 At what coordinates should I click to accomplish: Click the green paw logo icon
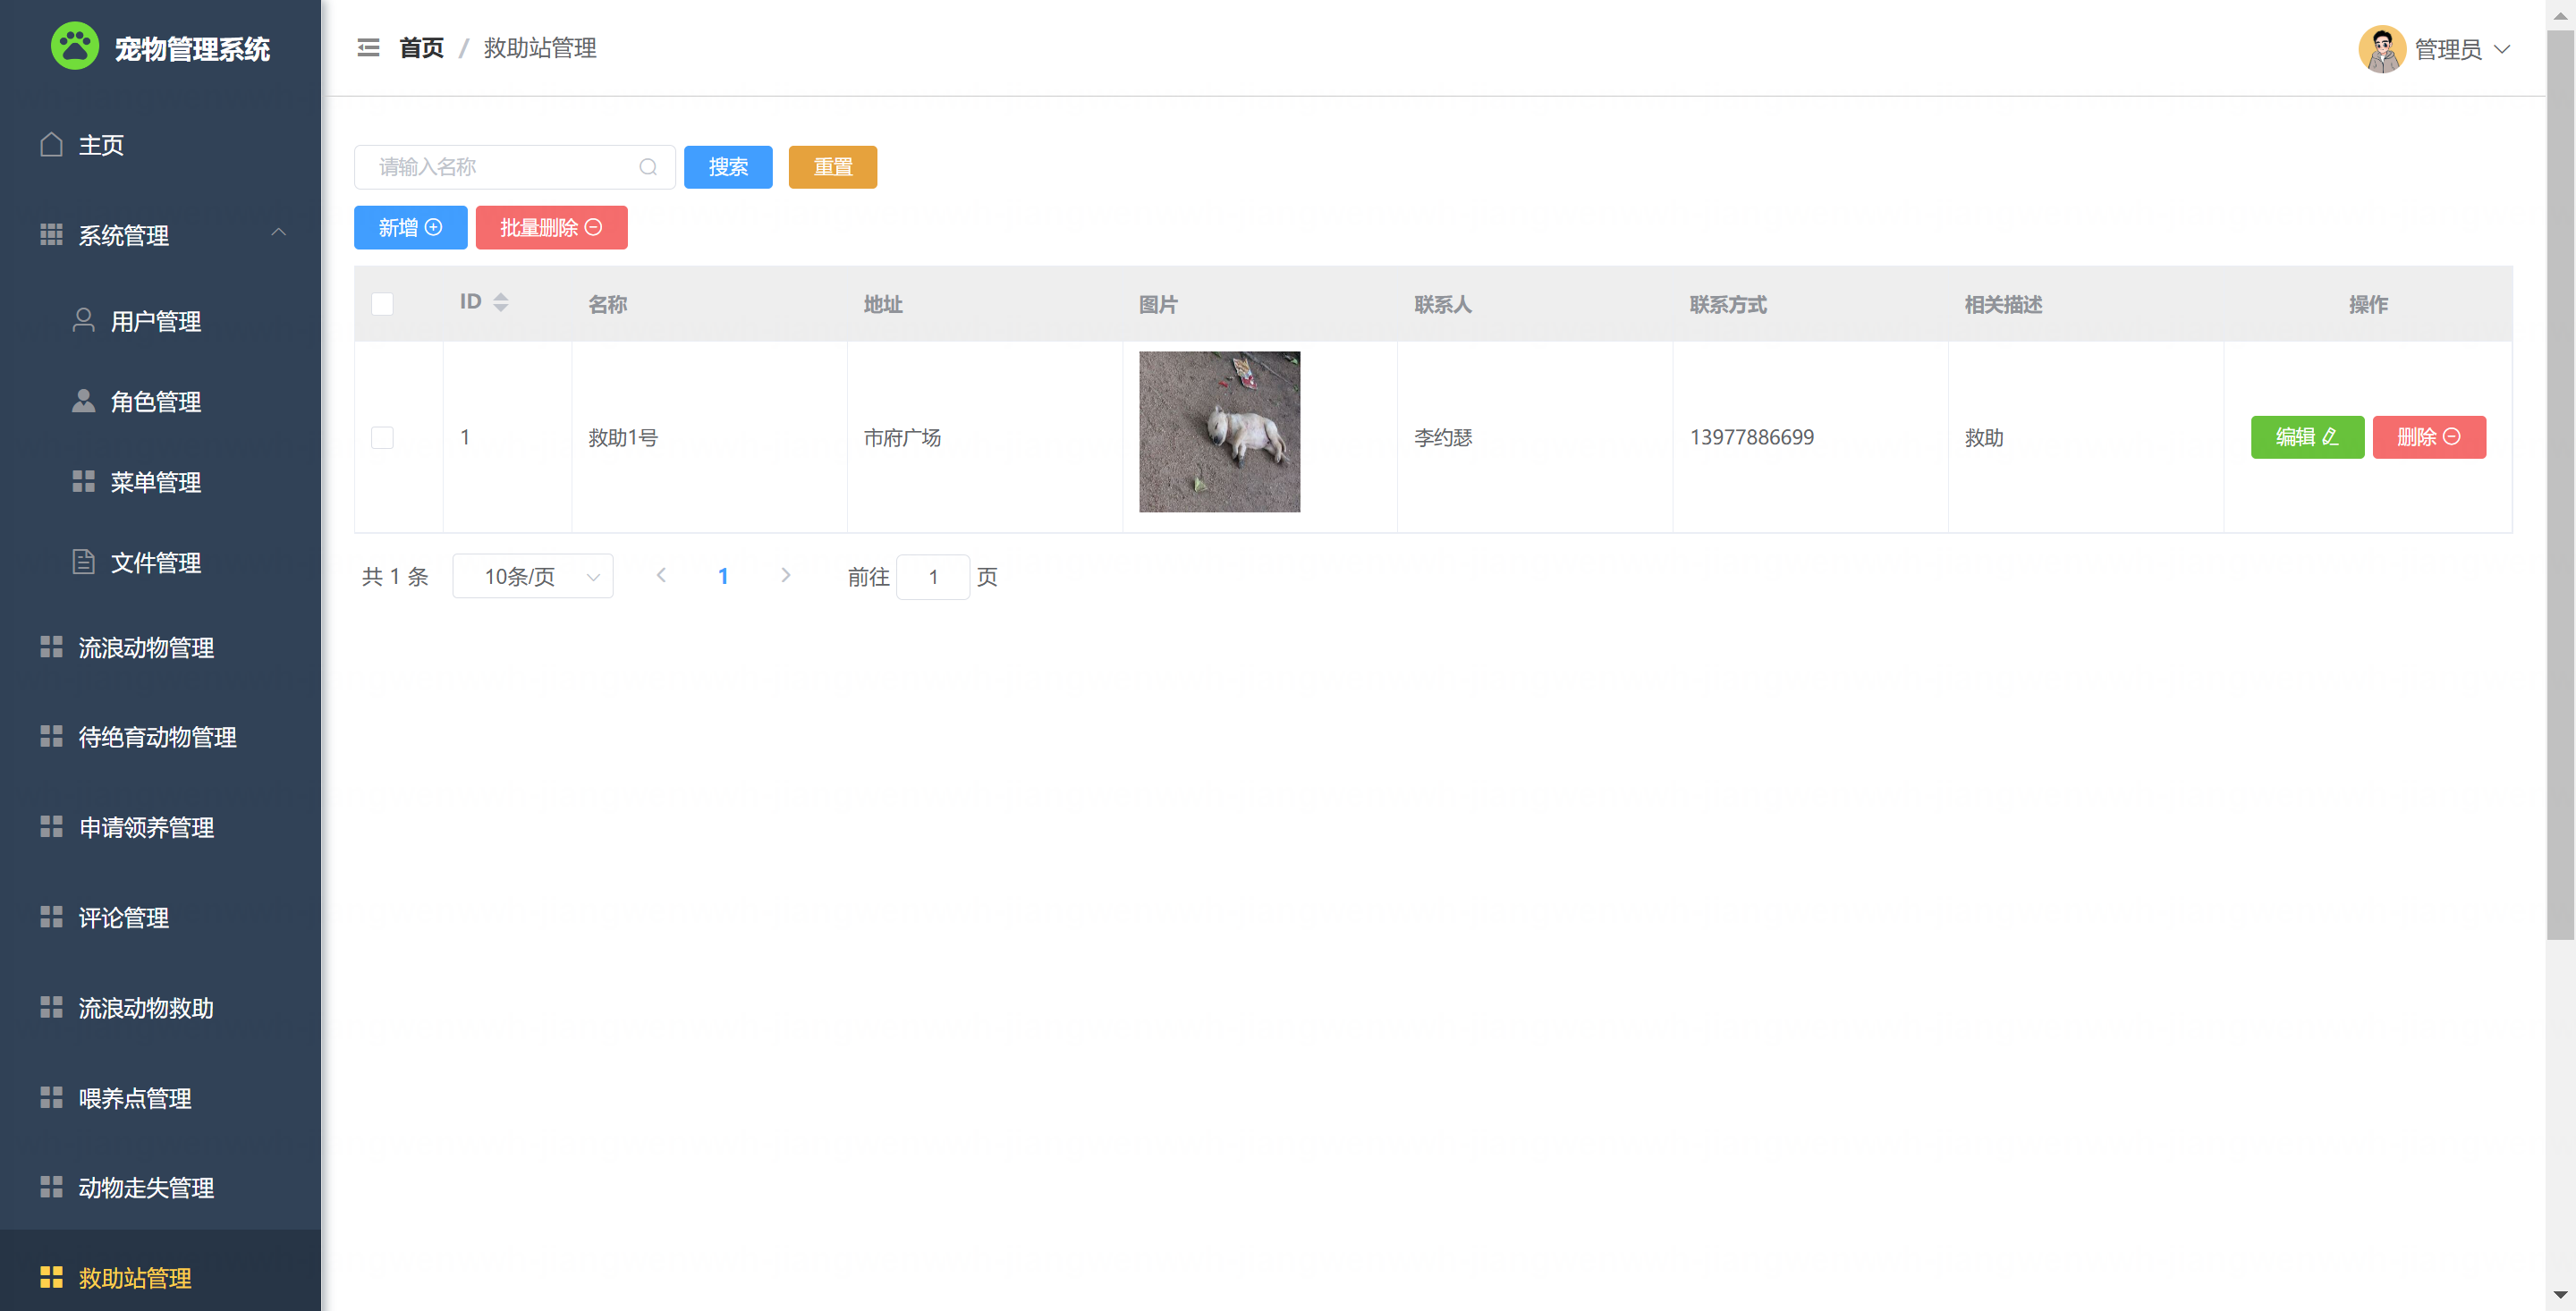75,46
